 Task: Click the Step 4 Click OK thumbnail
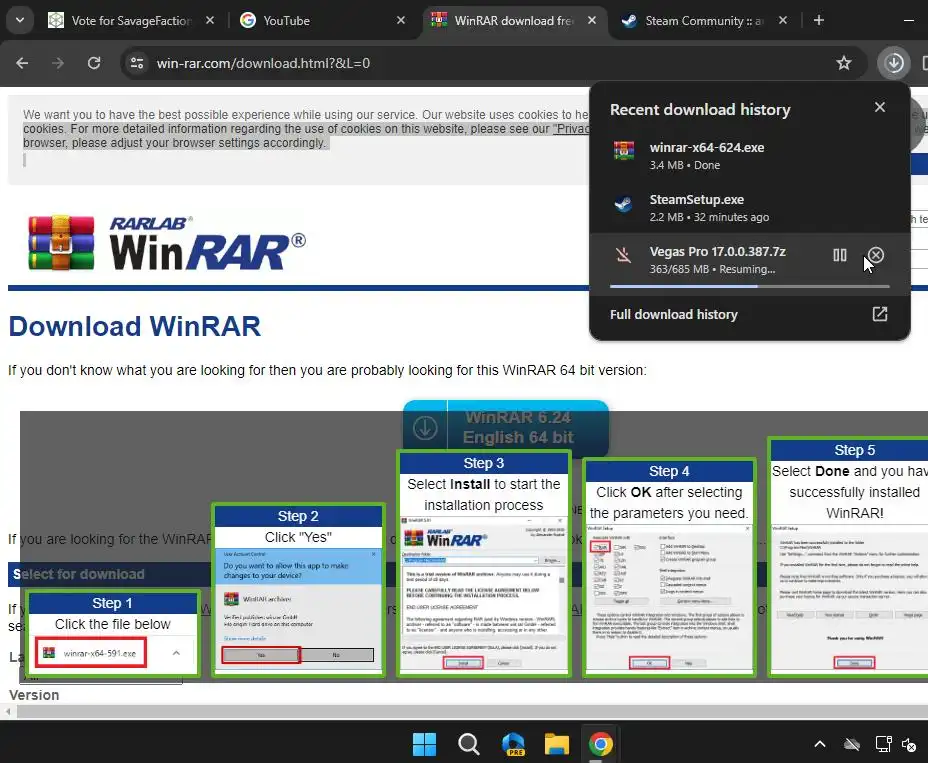coord(669,567)
